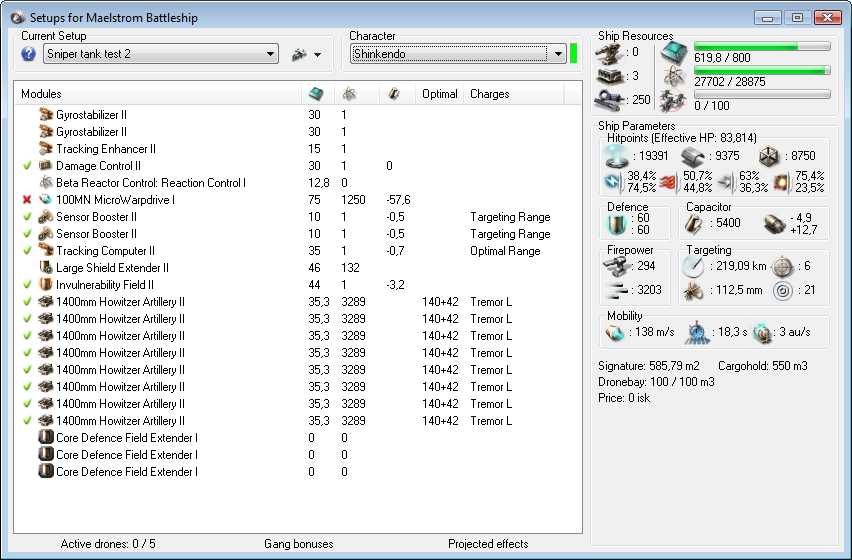Click the green indicator beside Character dropdown
The width and height of the screenshot is (852, 560).
click(x=574, y=54)
